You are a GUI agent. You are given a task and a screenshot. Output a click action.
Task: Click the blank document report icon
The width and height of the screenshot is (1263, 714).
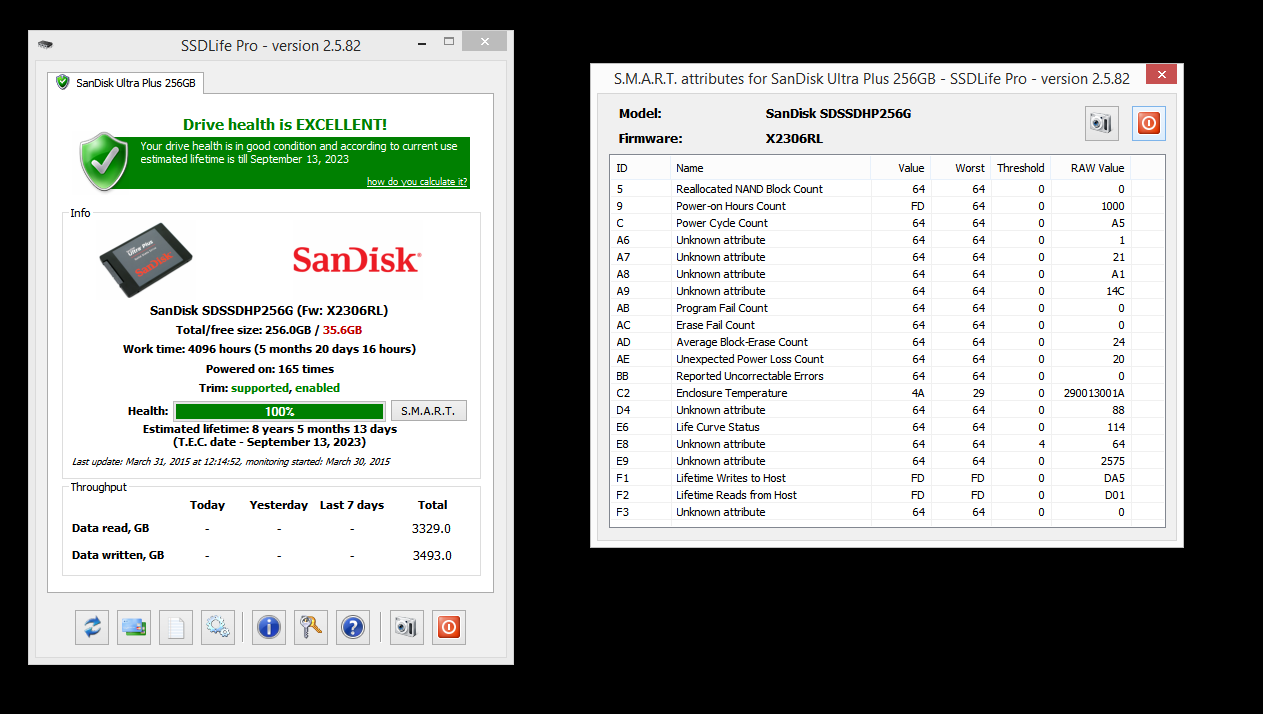coord(176,627)
